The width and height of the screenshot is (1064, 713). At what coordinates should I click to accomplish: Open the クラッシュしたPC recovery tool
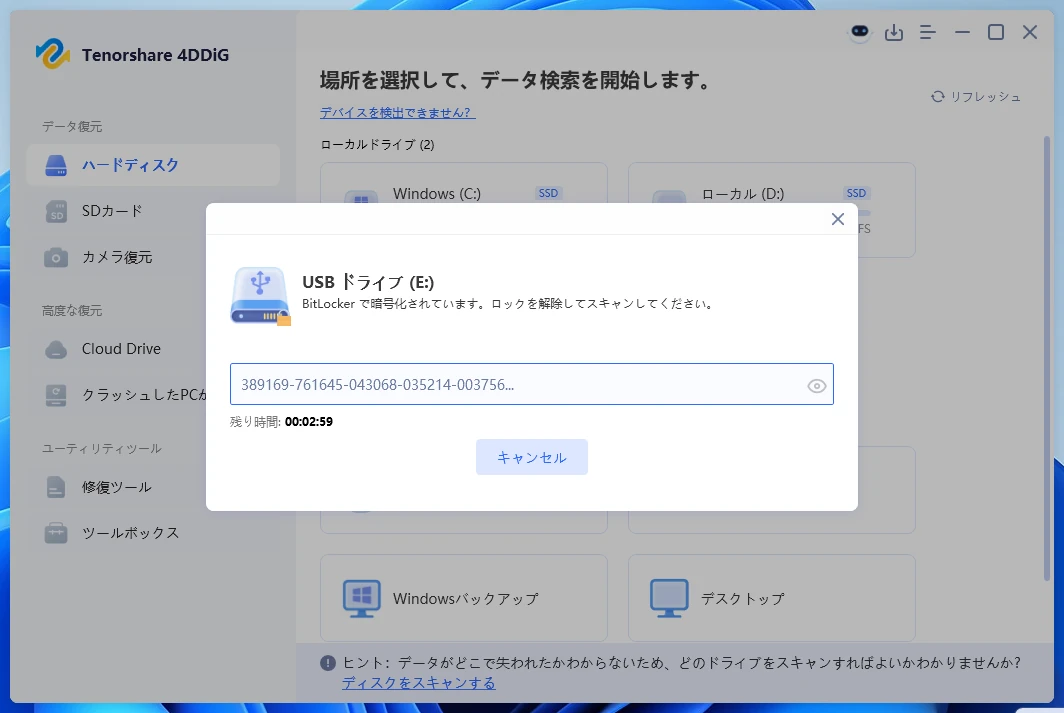[x=120, y=394]
